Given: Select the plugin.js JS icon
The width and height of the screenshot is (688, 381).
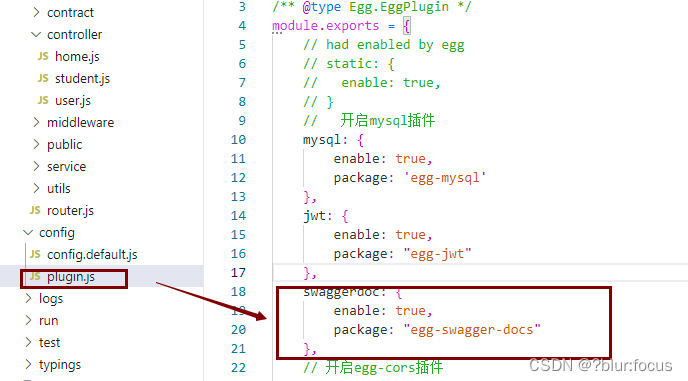Looking at the screenshot, I should click(x=35, y=277).
